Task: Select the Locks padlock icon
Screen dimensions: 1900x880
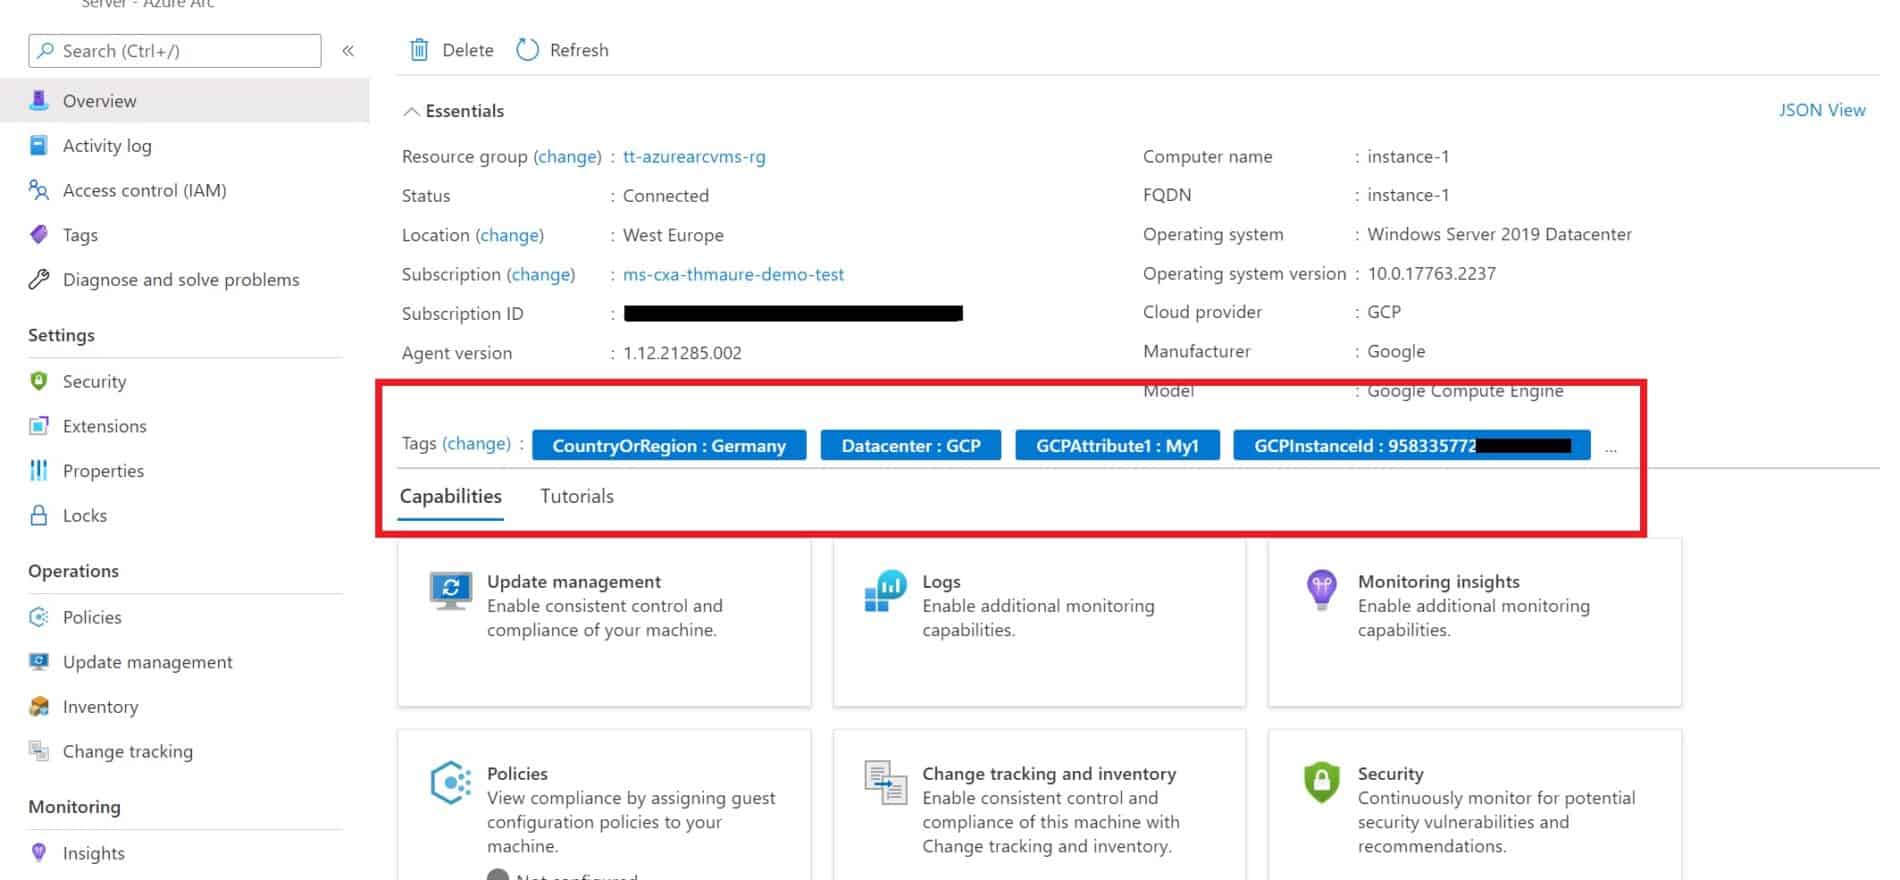Action: pos(39,515)
